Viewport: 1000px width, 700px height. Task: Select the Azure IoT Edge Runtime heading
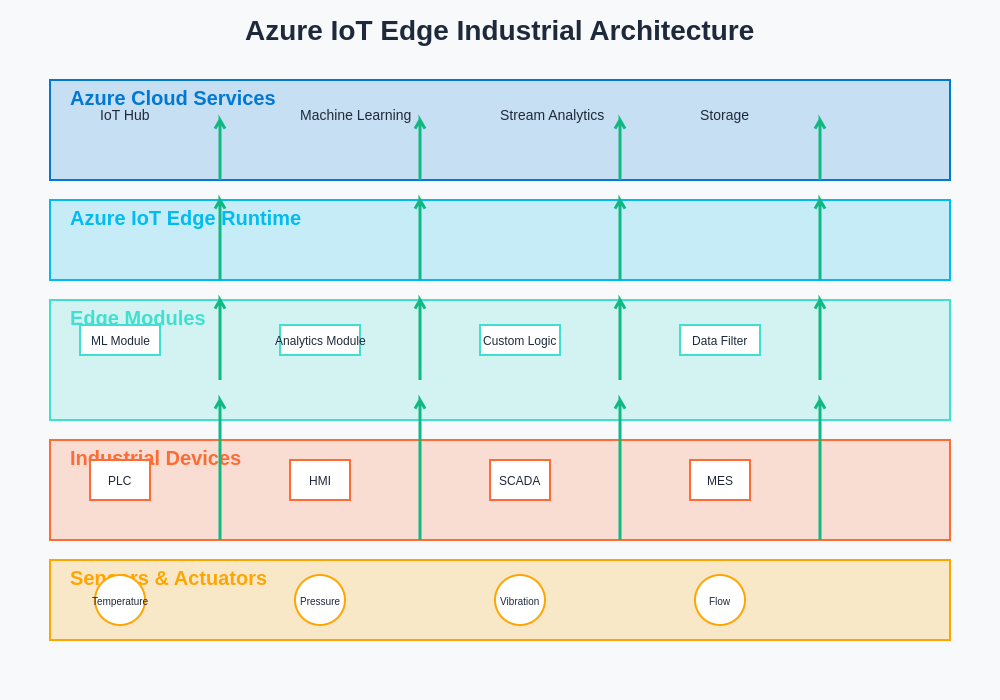click(x=185, y=218)
